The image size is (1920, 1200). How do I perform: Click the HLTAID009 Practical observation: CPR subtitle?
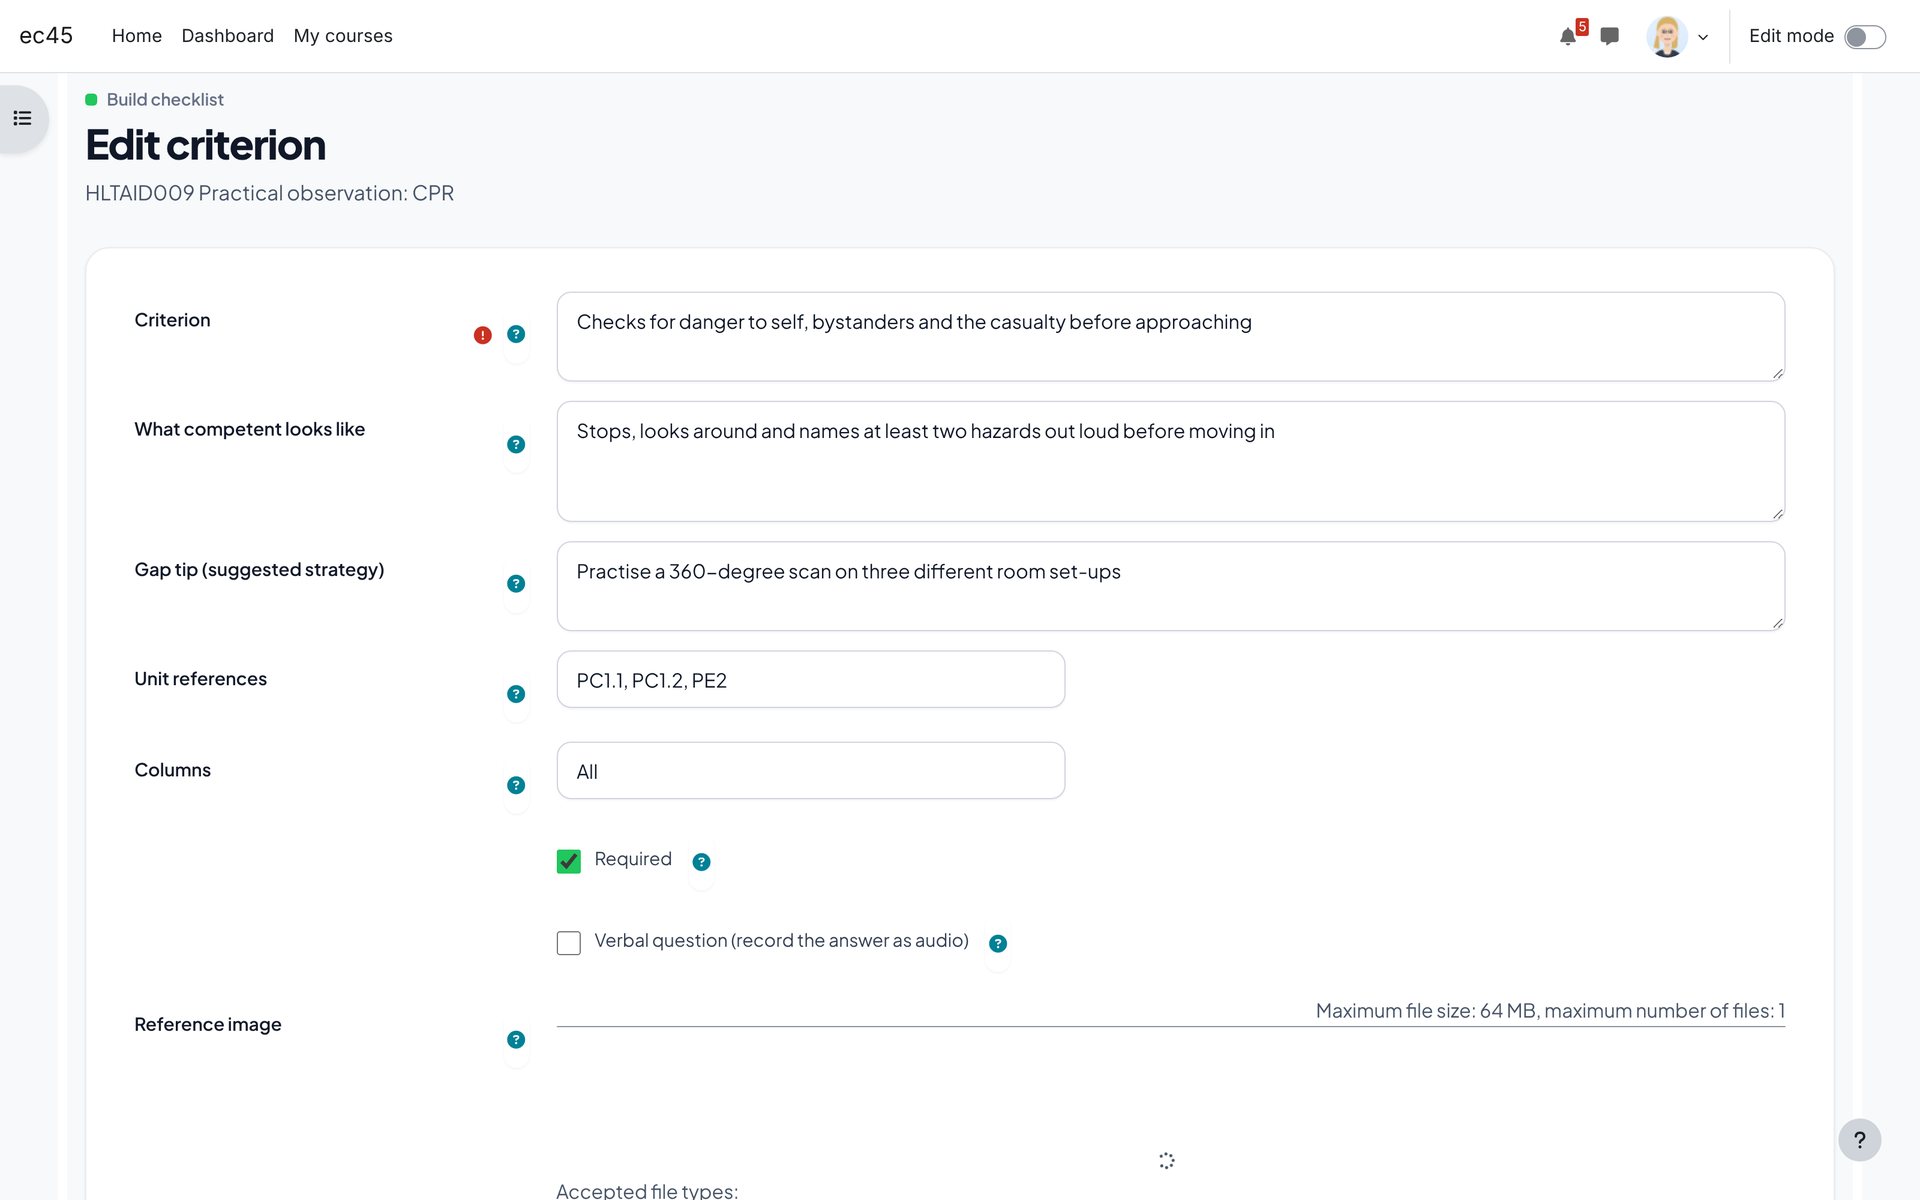269,193
